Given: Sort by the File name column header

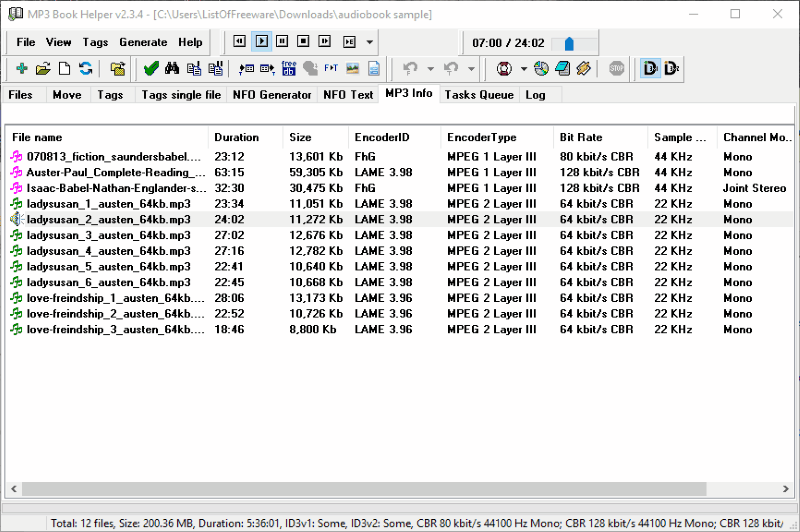Looking at the screenshot, I should point(107,137).
